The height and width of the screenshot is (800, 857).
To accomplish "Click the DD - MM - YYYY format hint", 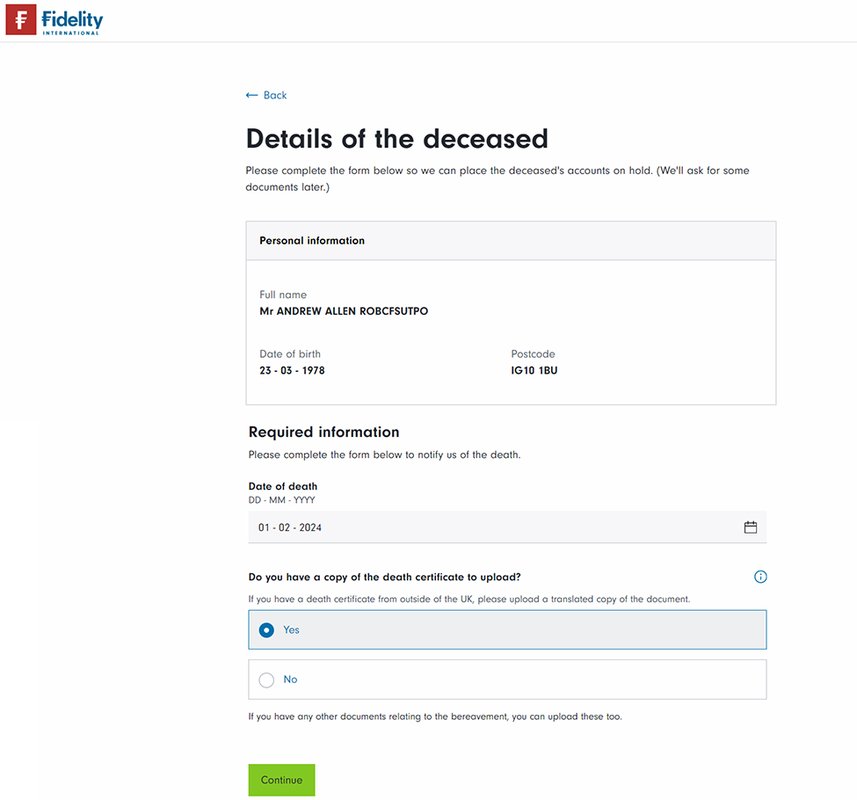I will pos(282,500).
